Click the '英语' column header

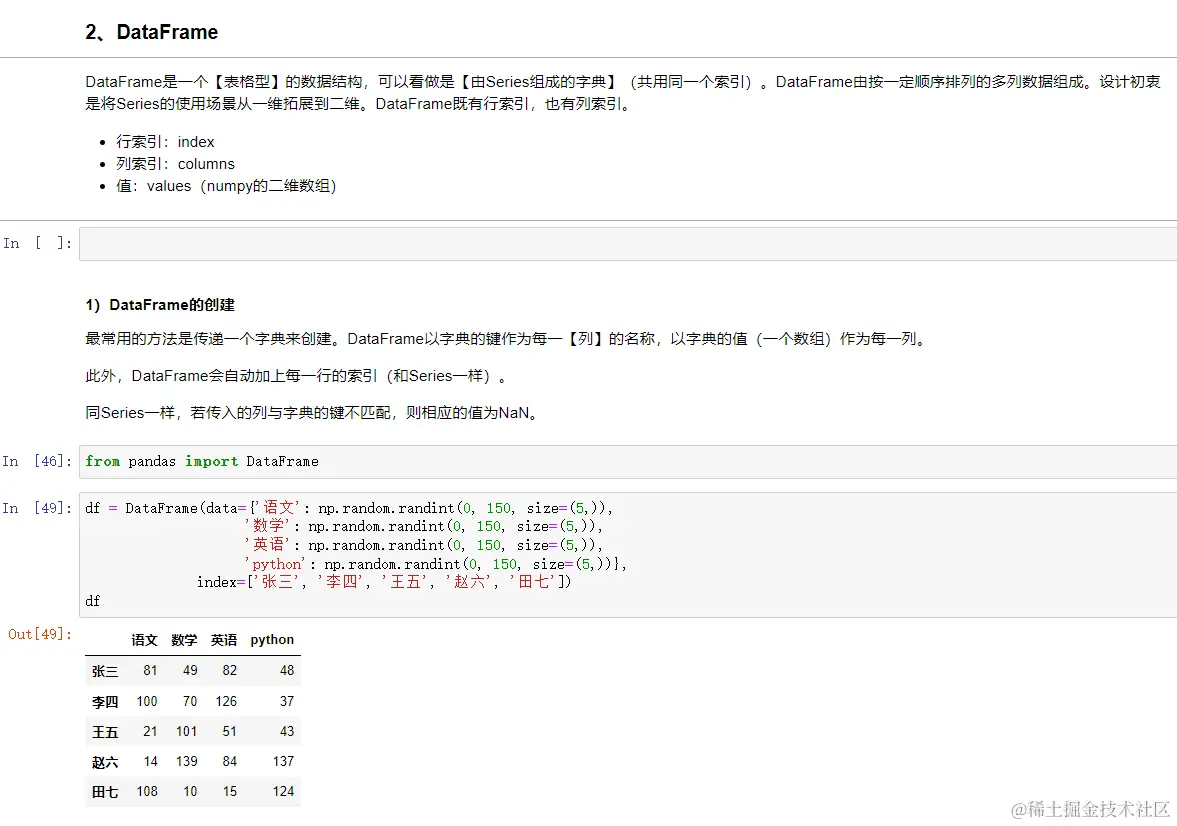[x=224, y=640]
